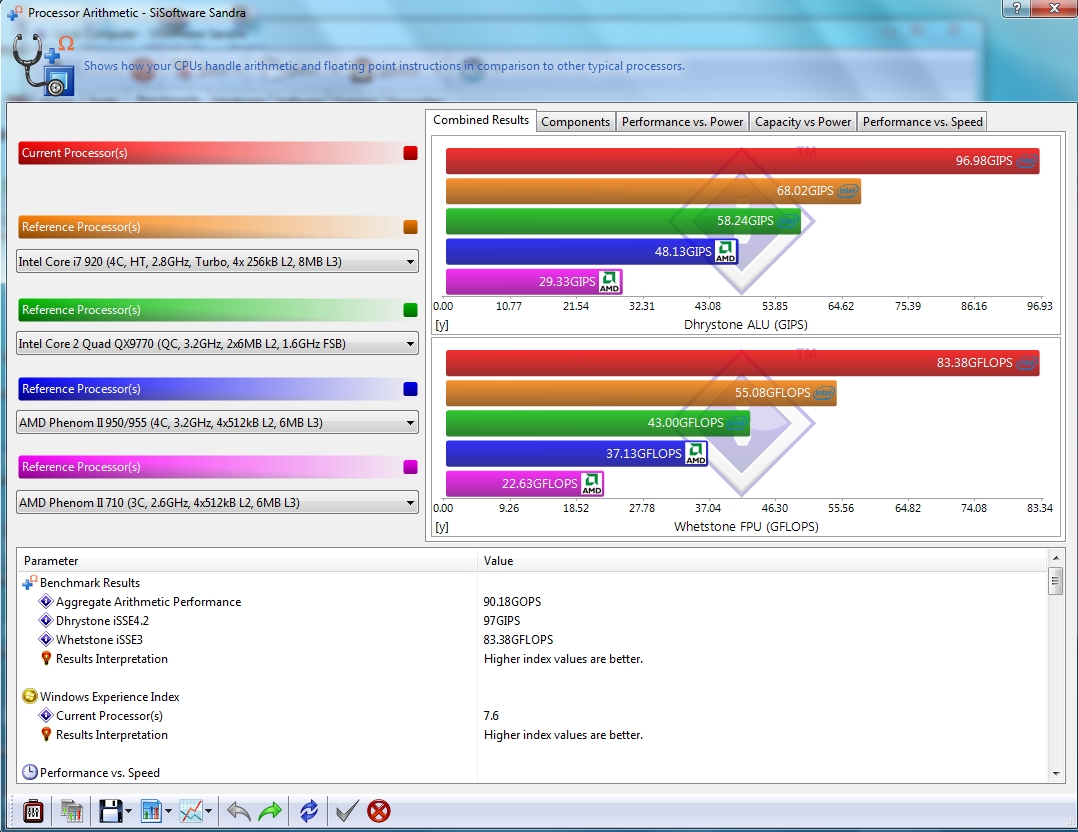Click the title bar help question-mark button

[x=1017, y=8]
